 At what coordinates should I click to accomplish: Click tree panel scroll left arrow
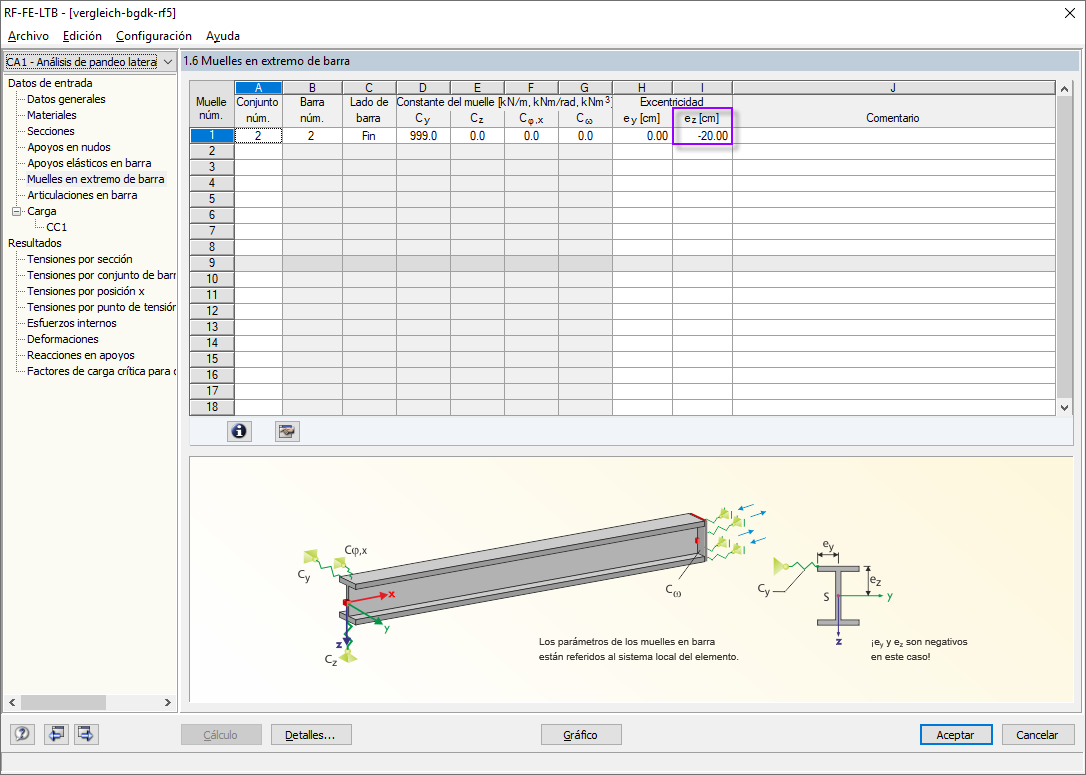coord(12,702)
